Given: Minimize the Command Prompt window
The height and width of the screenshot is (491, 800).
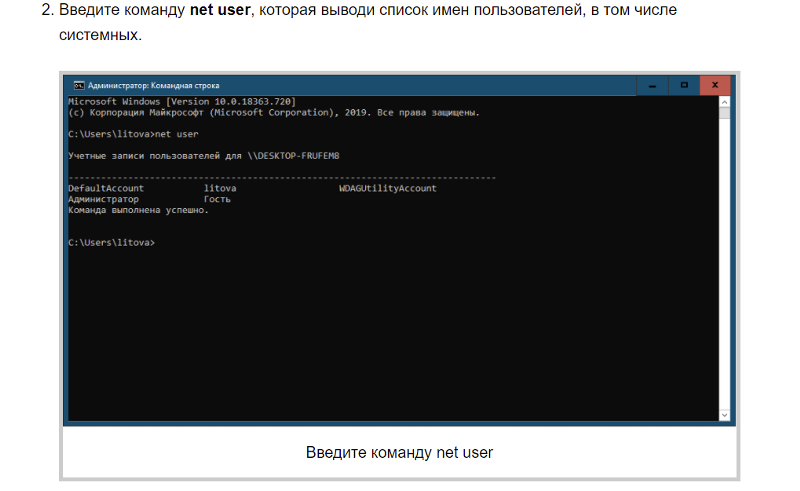Looking at the screenshot, I should 652,85.
